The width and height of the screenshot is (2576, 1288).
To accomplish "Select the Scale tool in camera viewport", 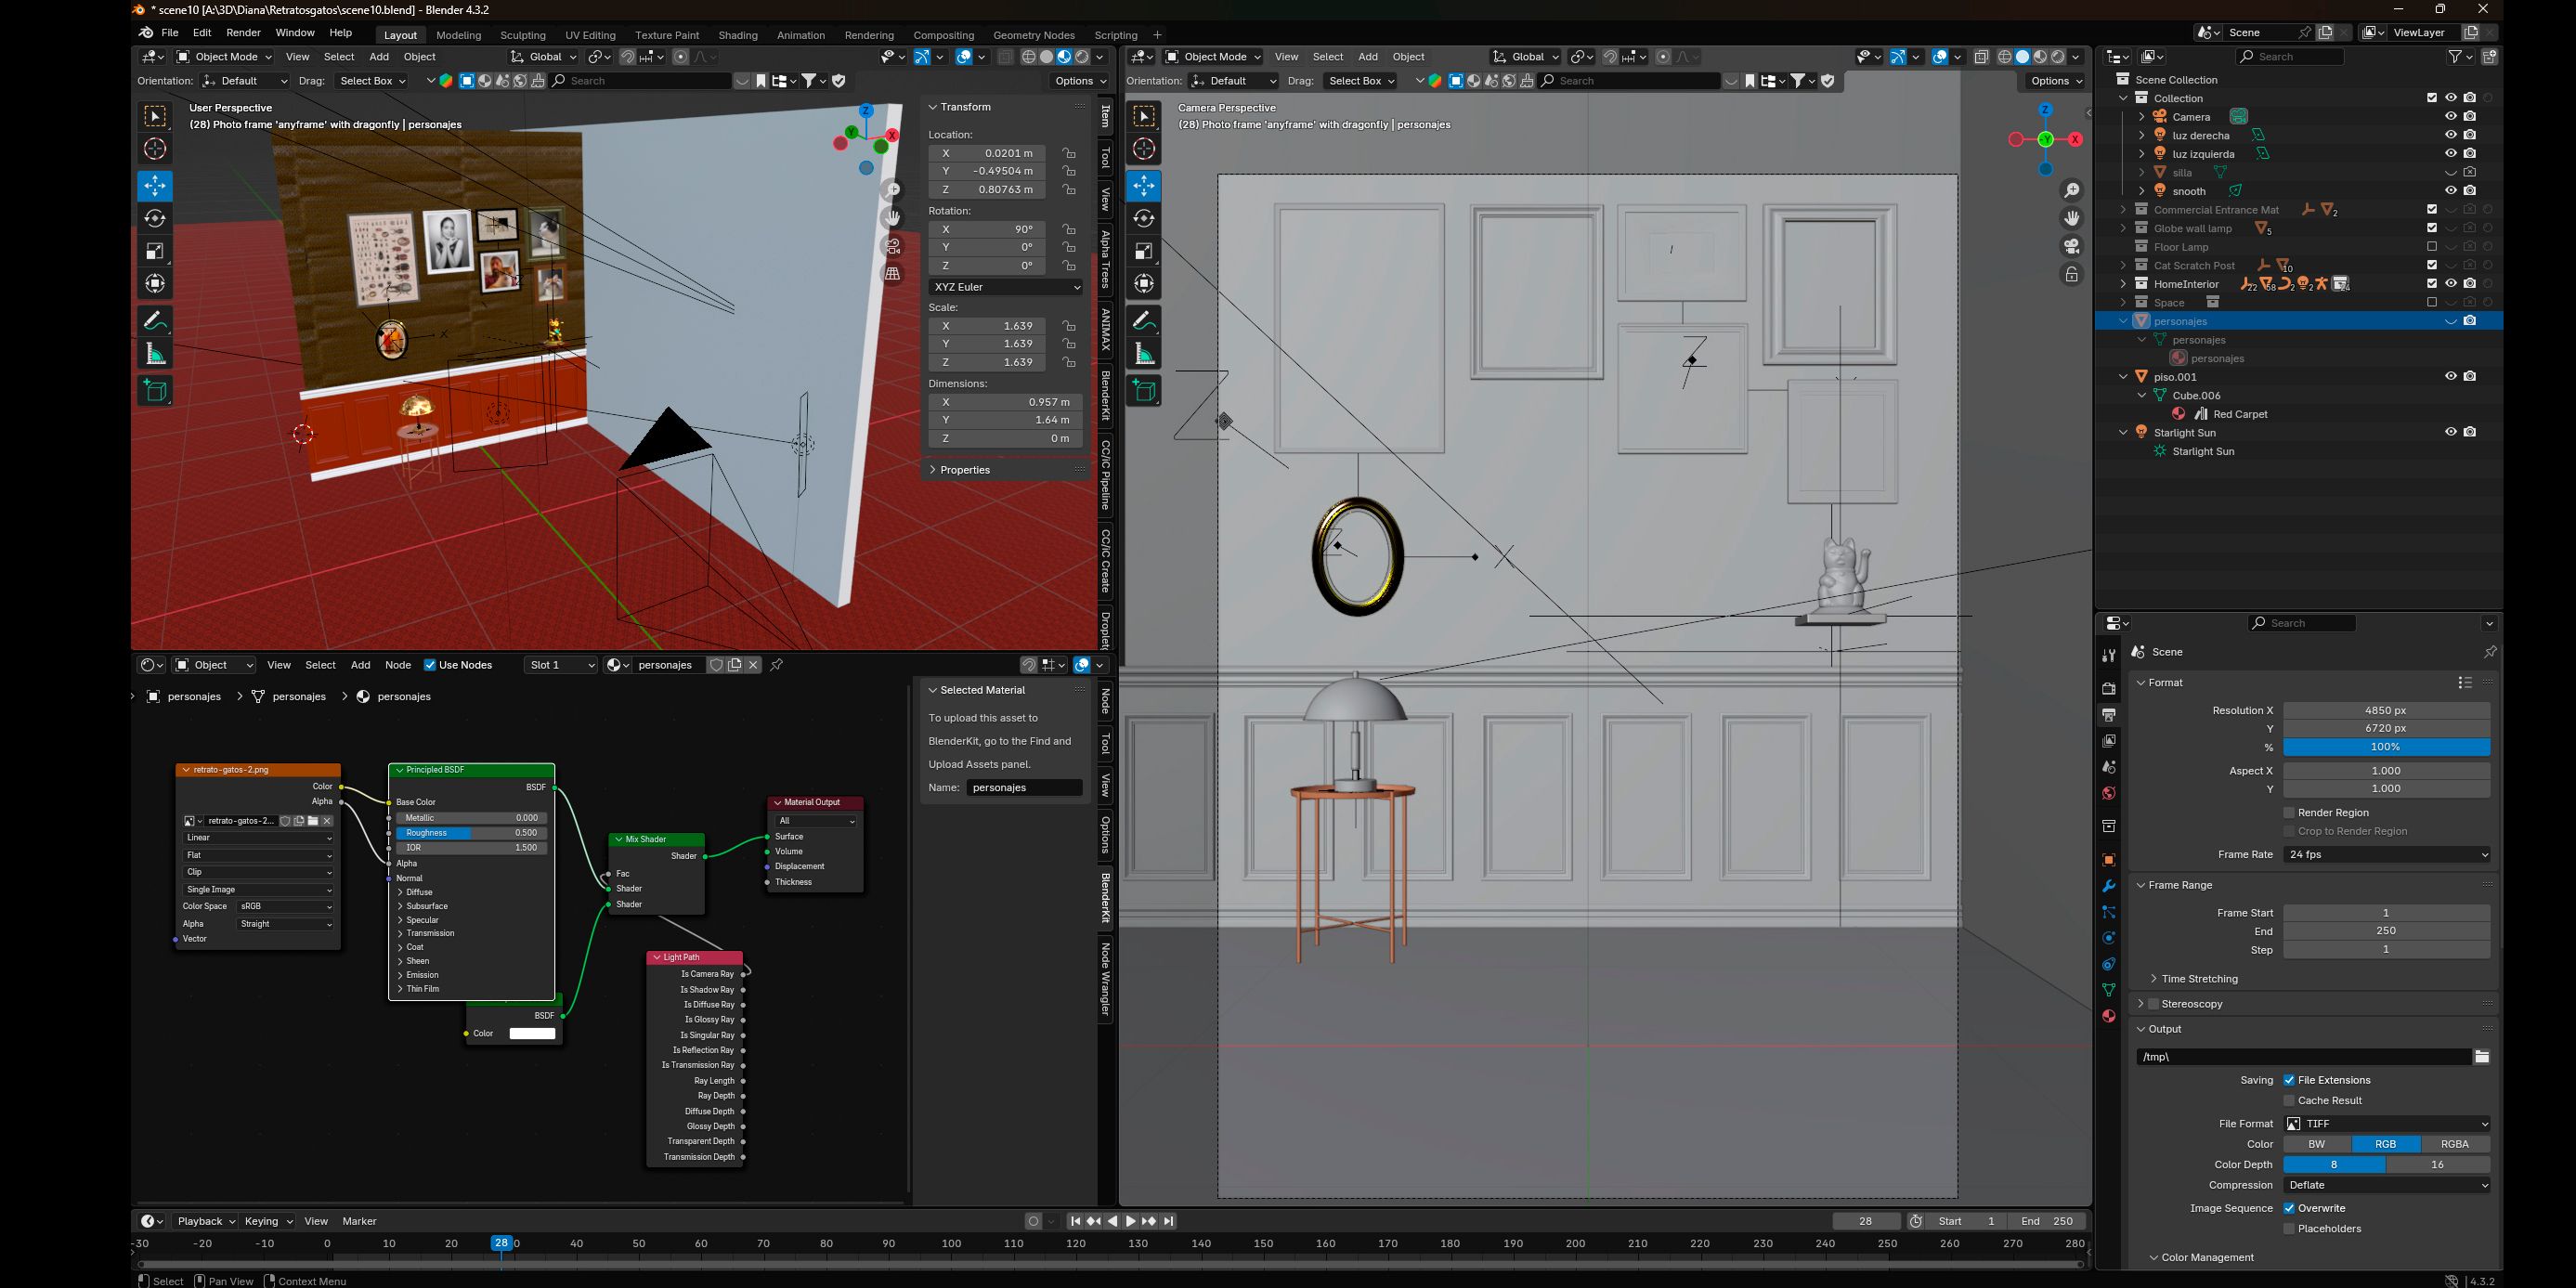I will (1144, 251).
